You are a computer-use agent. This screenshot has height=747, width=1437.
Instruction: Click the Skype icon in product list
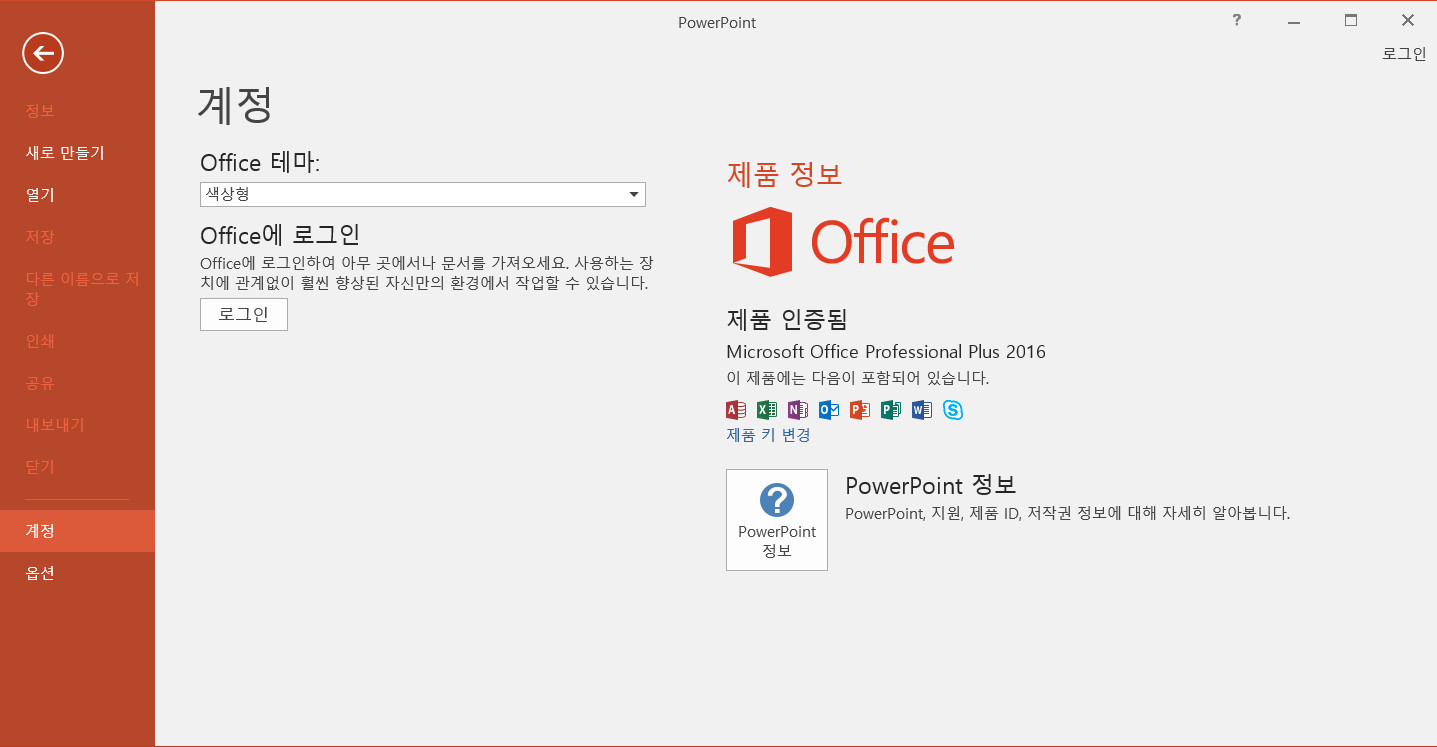tap(953, 409)
